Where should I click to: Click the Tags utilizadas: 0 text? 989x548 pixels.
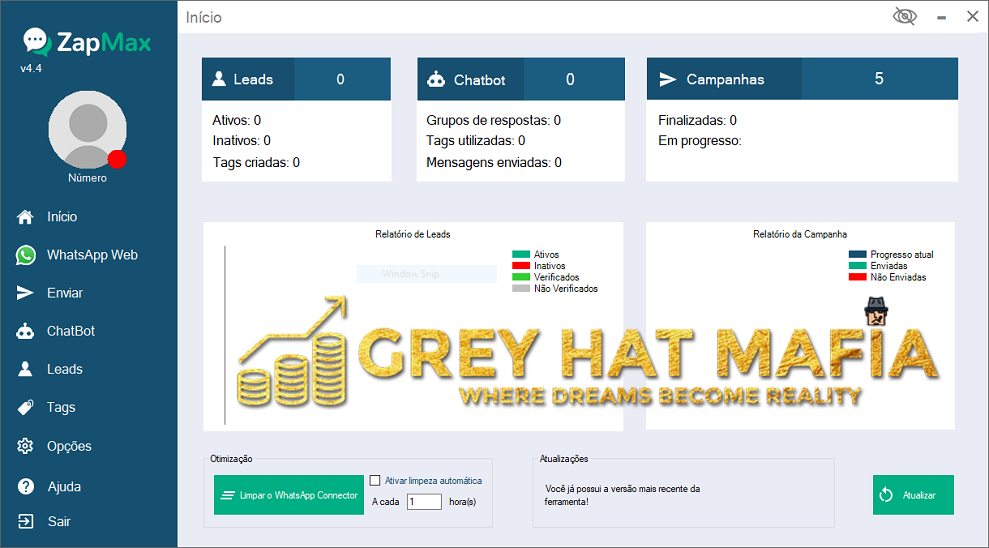[x=476, y=141]
